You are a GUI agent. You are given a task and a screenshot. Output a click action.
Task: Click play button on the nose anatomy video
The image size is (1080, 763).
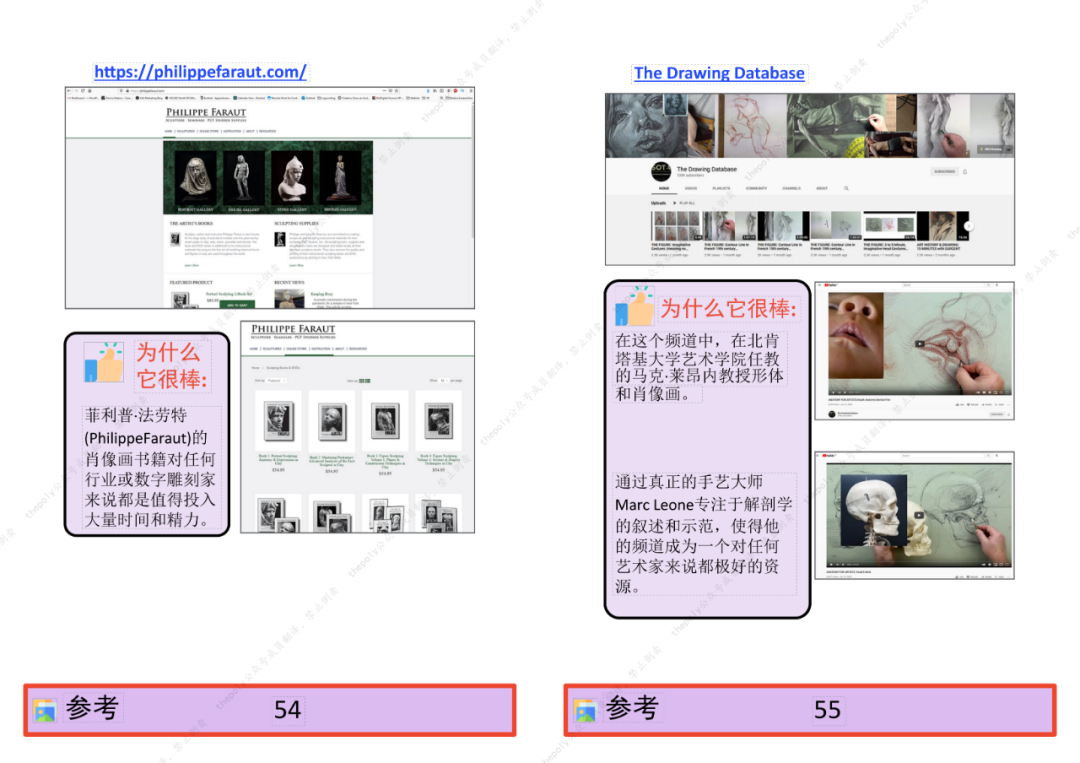[920, 343]
